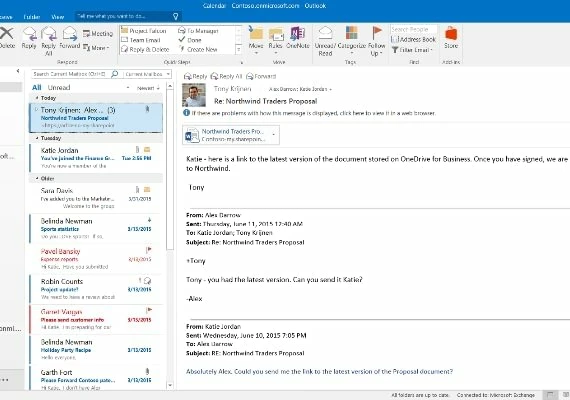Toggle Unread/Read status
Viewport: 570px width, 400px height.
coord(325,41)
